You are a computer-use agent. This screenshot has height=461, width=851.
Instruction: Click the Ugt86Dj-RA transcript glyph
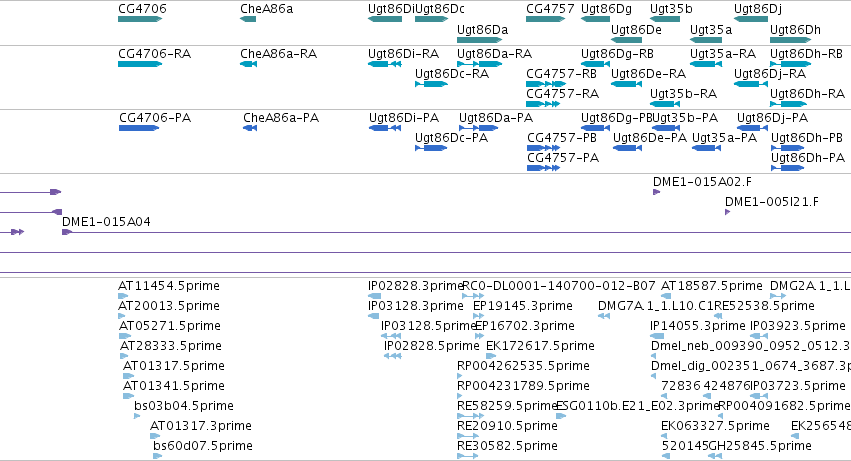[751, 84]
